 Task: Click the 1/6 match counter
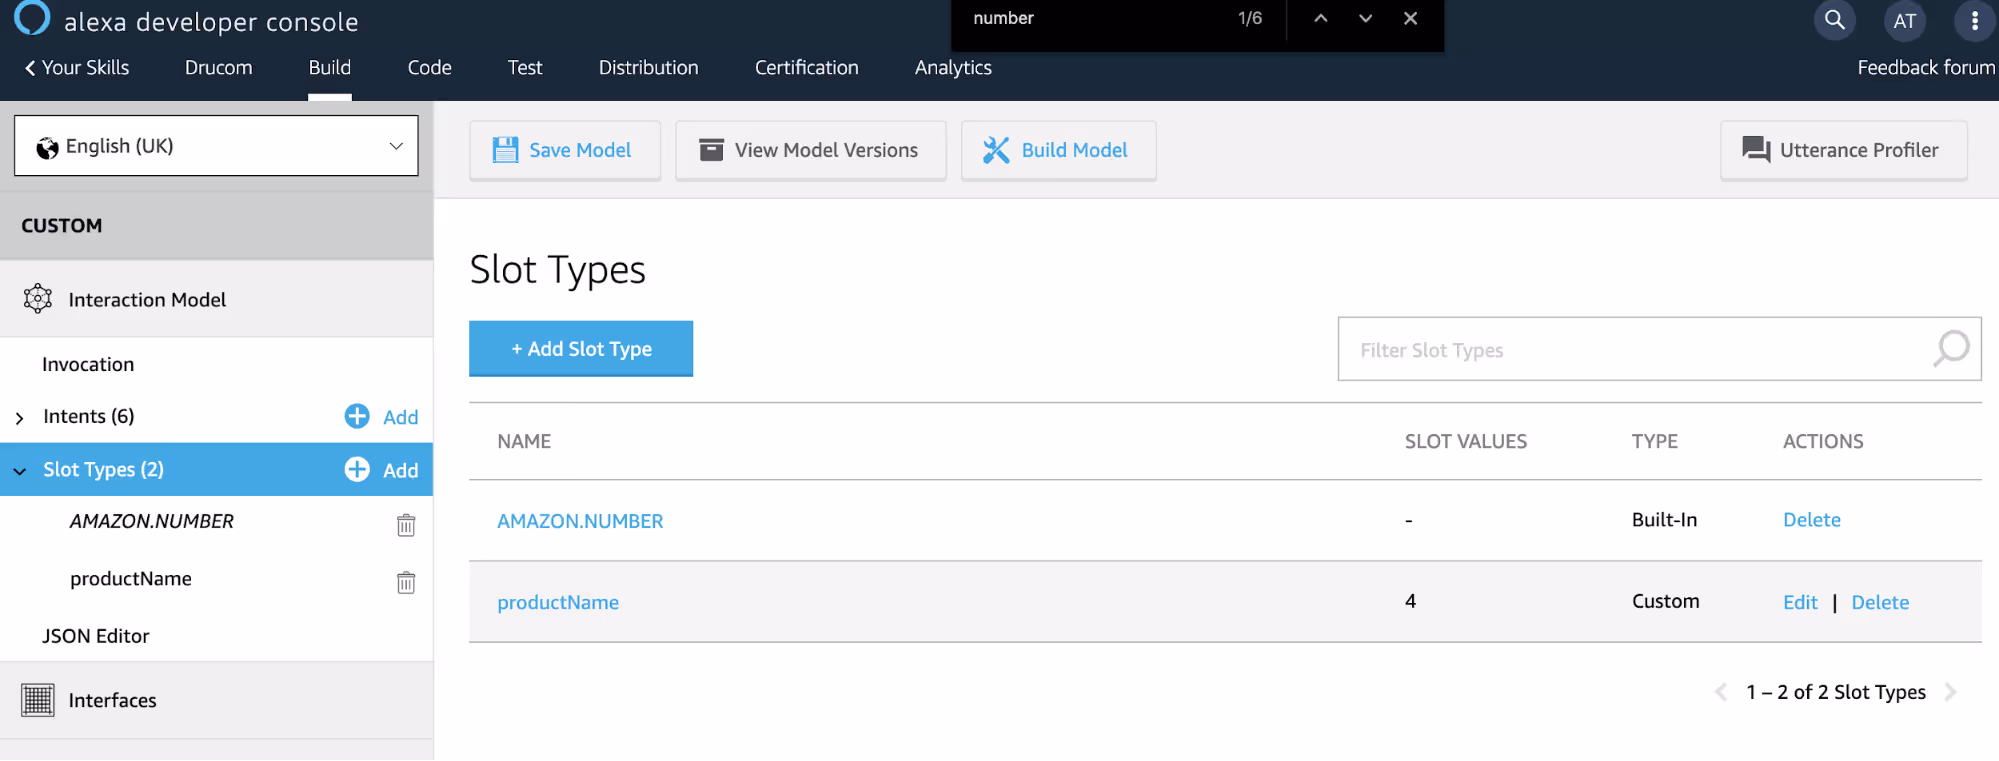click(x=1250, y=18)
